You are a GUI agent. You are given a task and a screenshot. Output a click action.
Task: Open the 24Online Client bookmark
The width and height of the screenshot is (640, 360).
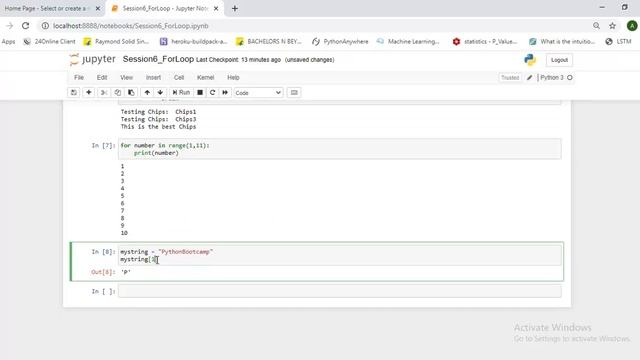pos(49,42)
